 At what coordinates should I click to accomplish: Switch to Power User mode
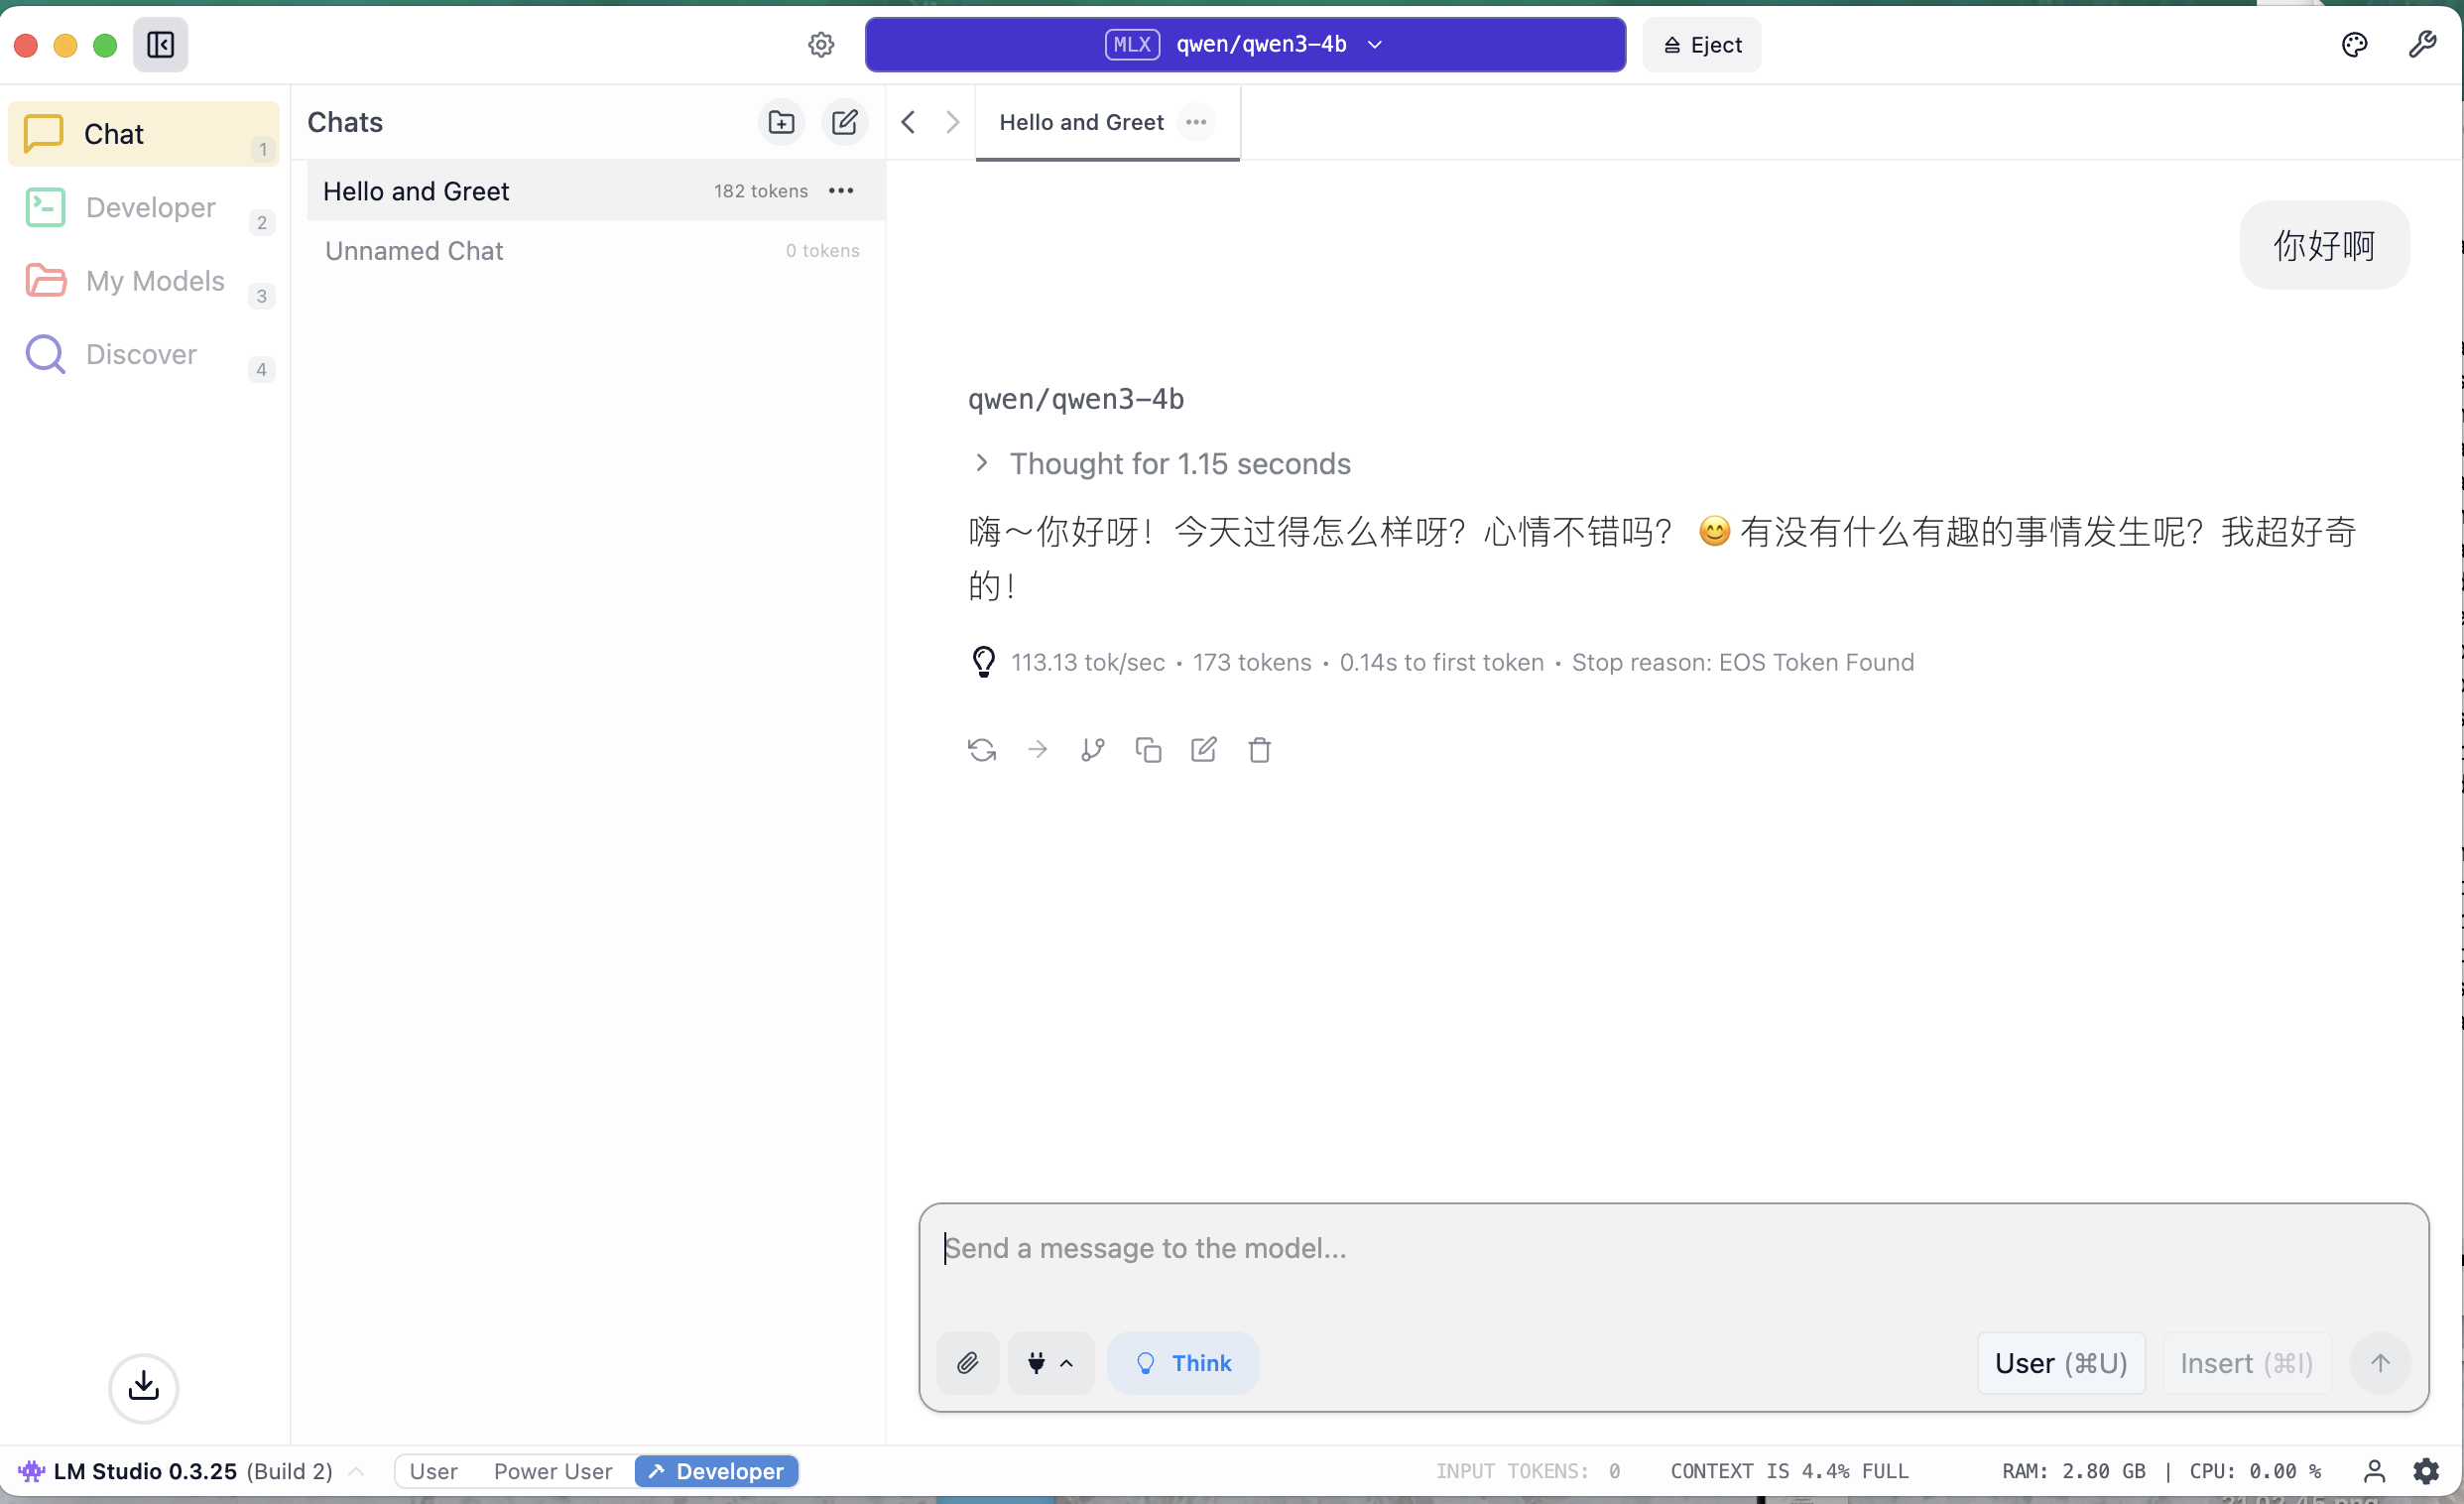click(x=552, y=1471)
